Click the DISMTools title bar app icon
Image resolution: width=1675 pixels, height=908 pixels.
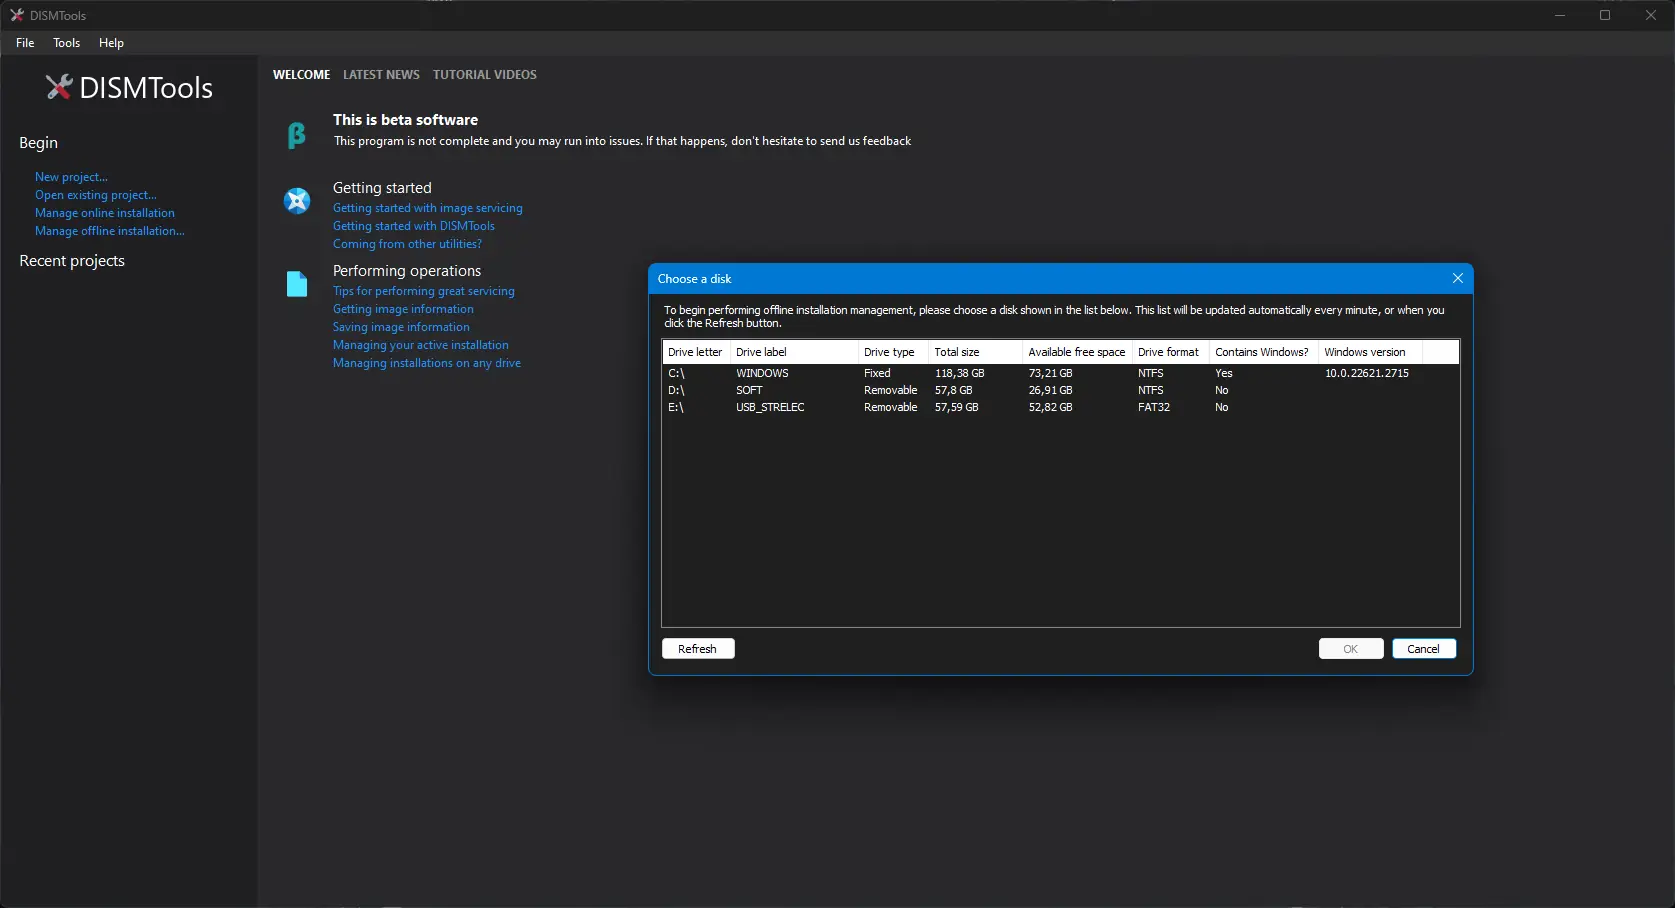pos(17,15)
